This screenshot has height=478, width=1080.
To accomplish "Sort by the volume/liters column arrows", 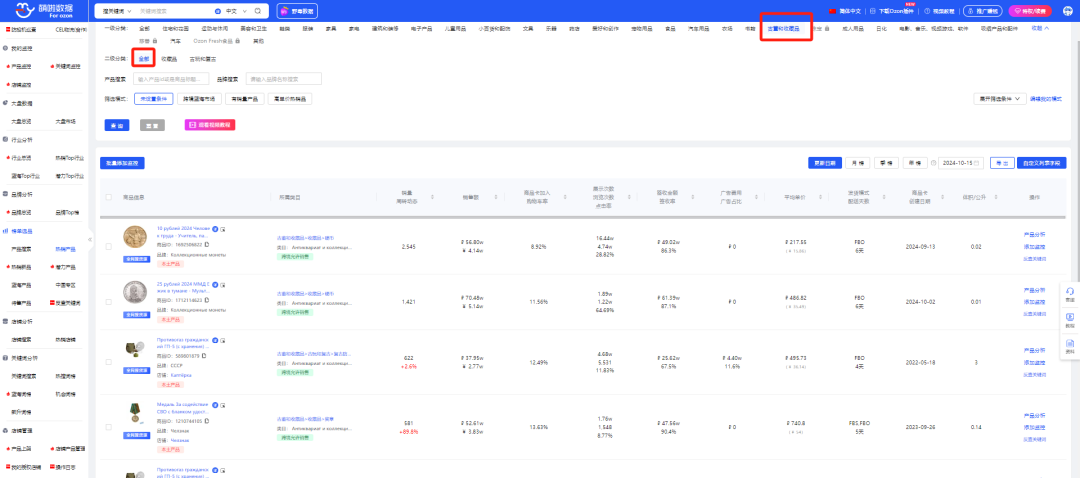I will pyautogui.click(x=994, y=198).
